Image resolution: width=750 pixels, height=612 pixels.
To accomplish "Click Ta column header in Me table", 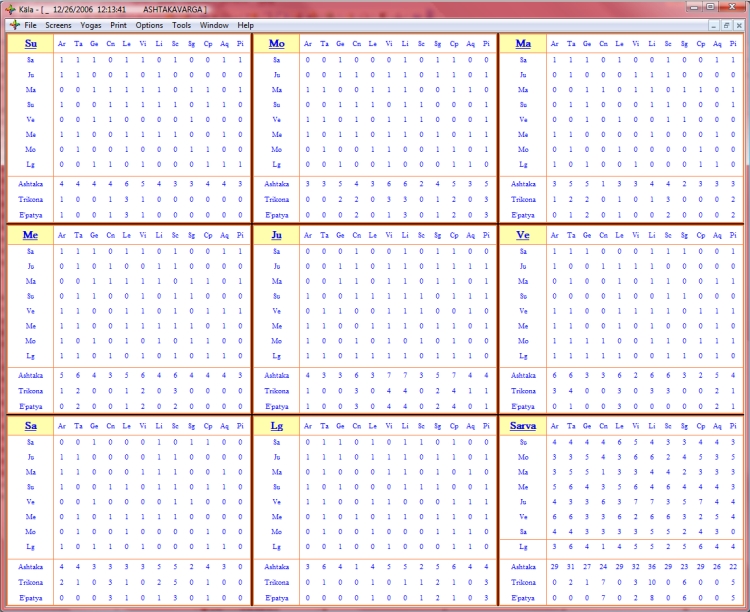I will click(x=78, y=235).
